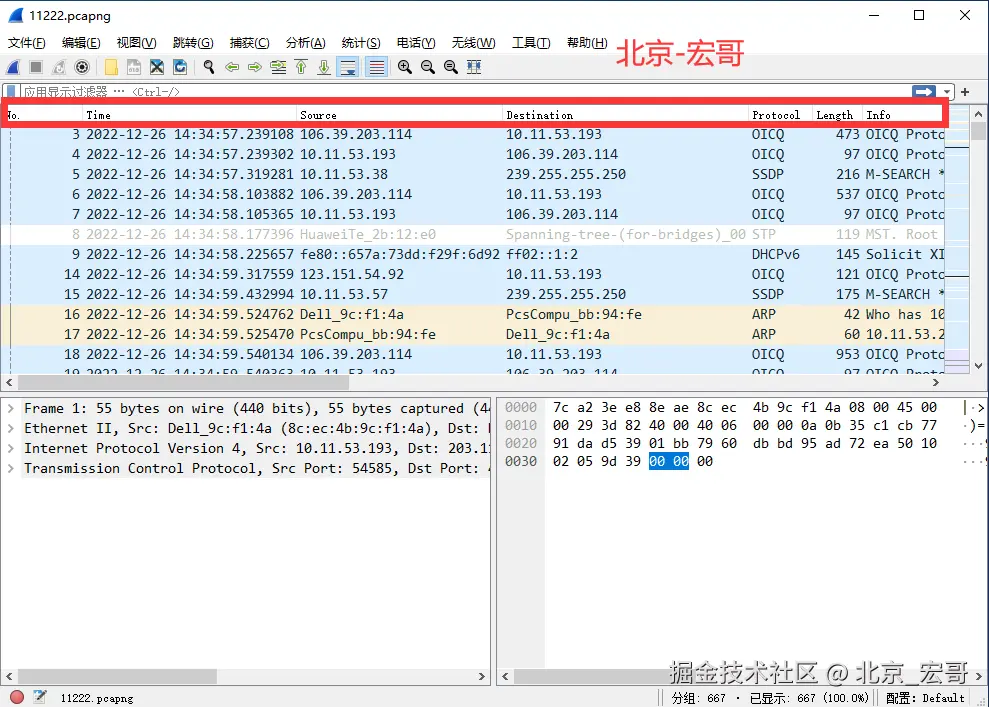
Task: Open Find Packet magnifier icon
Action: tap(209, 67)
